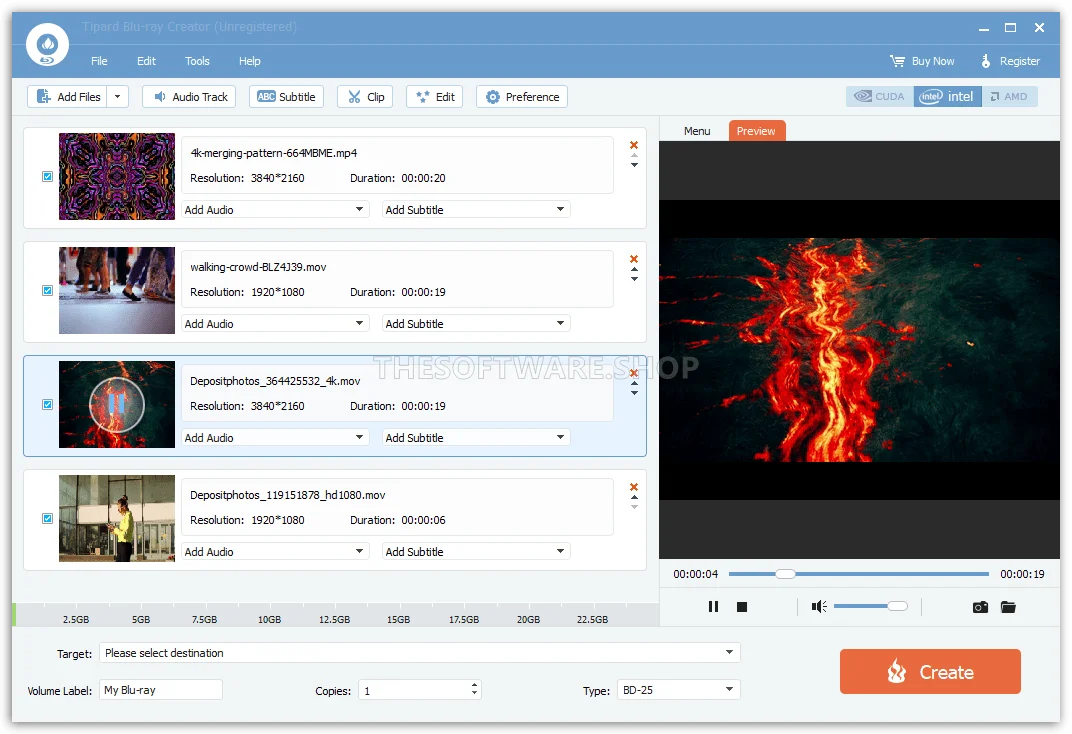Screen dimensions: 1072x734
Task: Open the Target destination dropdown
Action: 420,653
